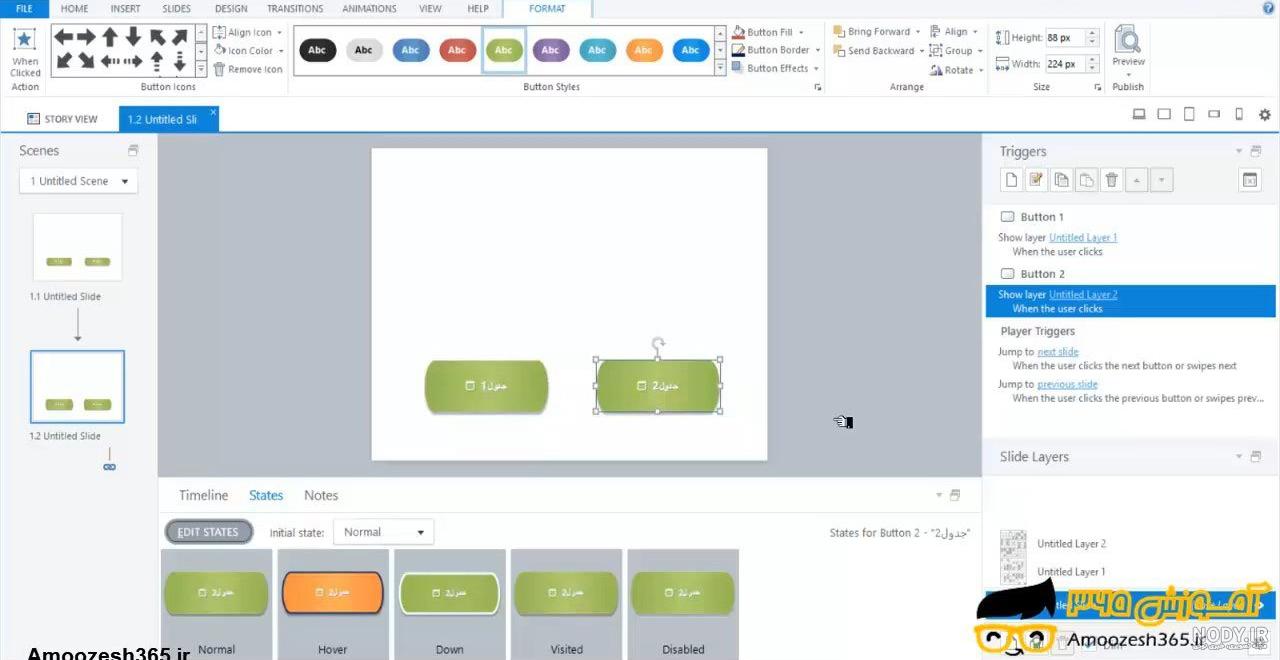Edit the selected trigger

[x=1037, y=180]
